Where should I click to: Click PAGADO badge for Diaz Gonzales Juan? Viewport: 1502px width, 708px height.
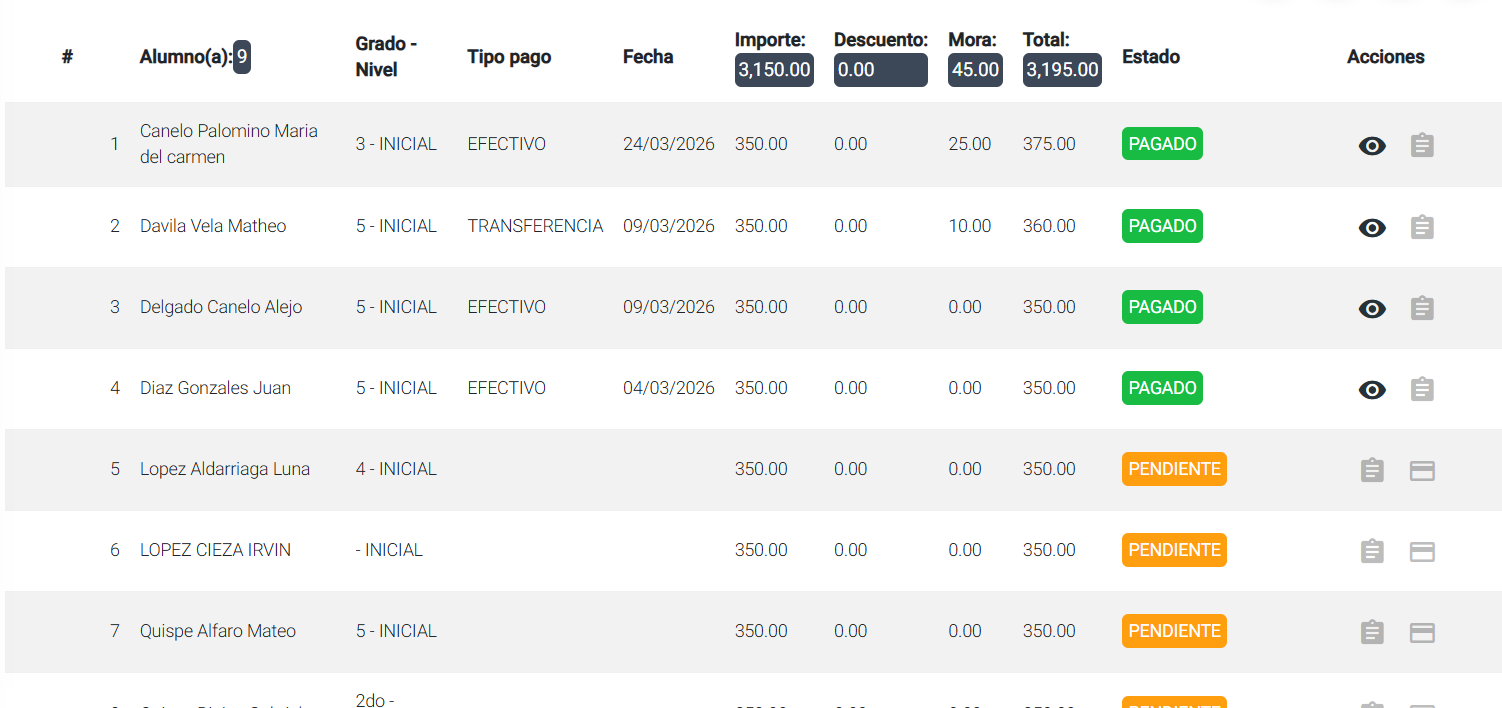tap(1162, 388)
